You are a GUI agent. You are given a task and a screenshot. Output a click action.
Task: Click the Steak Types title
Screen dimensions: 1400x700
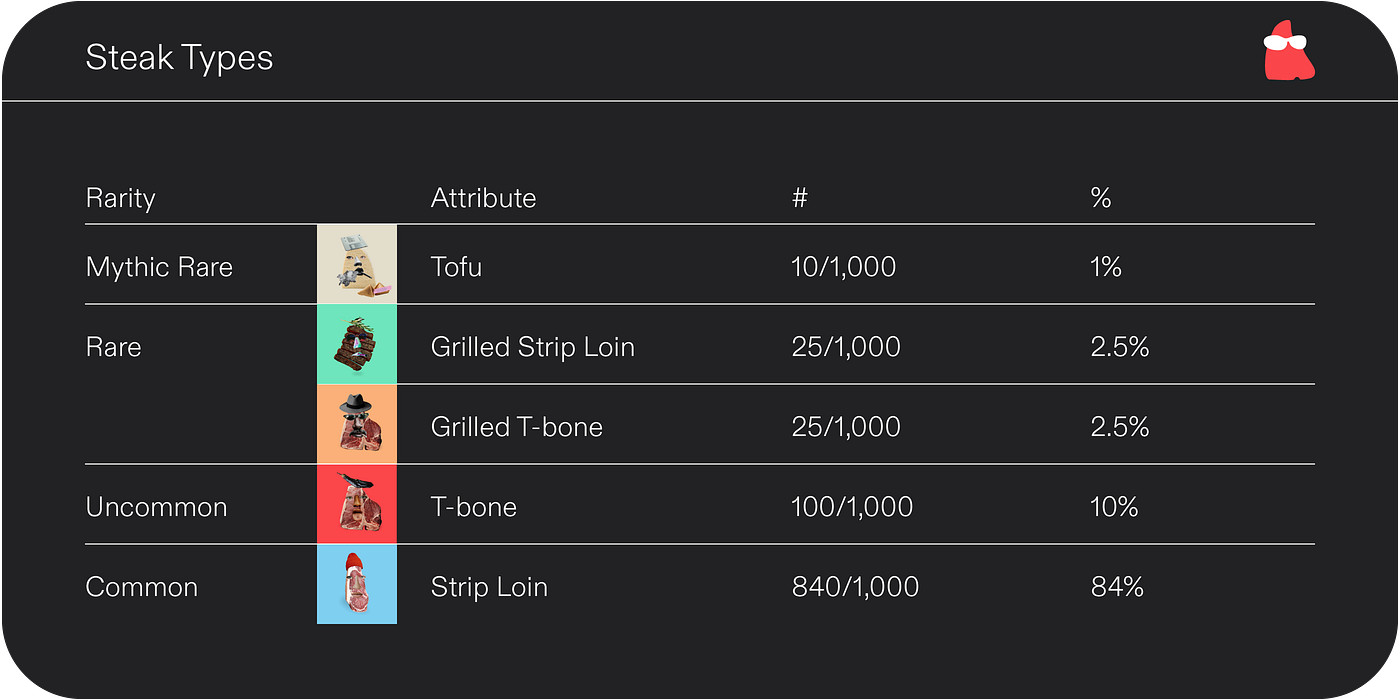click(179, 58)
